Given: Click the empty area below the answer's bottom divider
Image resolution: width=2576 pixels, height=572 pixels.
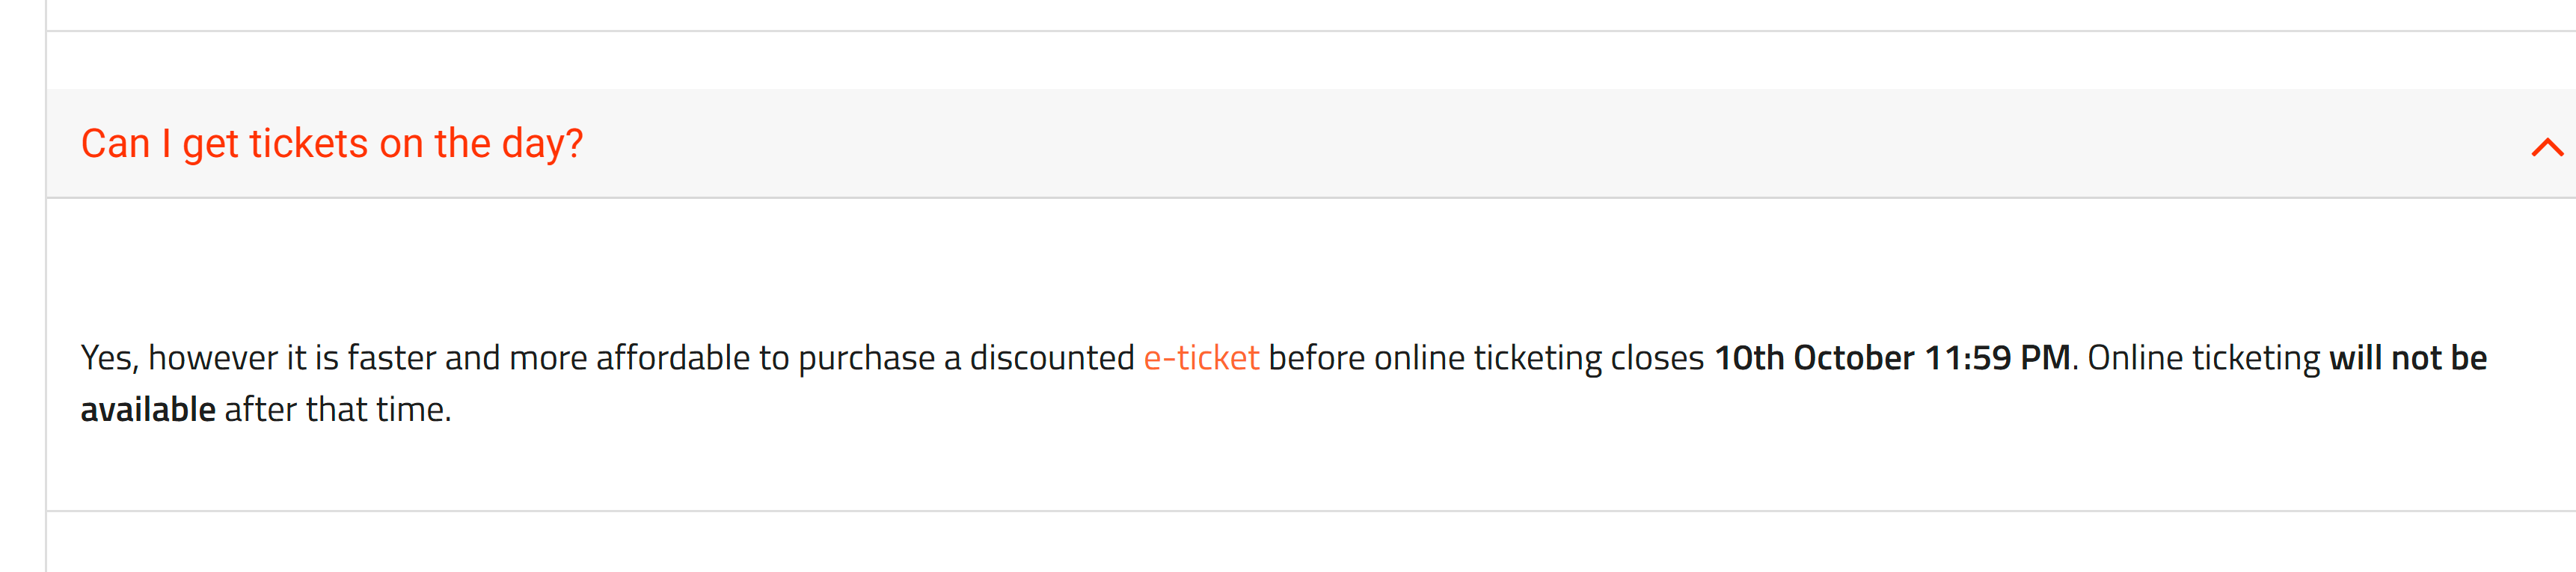Looking at the screenshot, I should 1300,545.
